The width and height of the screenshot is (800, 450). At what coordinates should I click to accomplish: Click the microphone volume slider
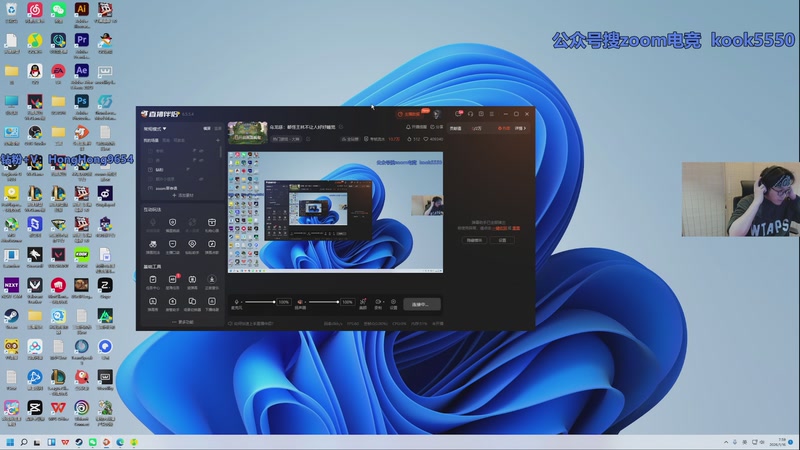[x=262, y=302]
